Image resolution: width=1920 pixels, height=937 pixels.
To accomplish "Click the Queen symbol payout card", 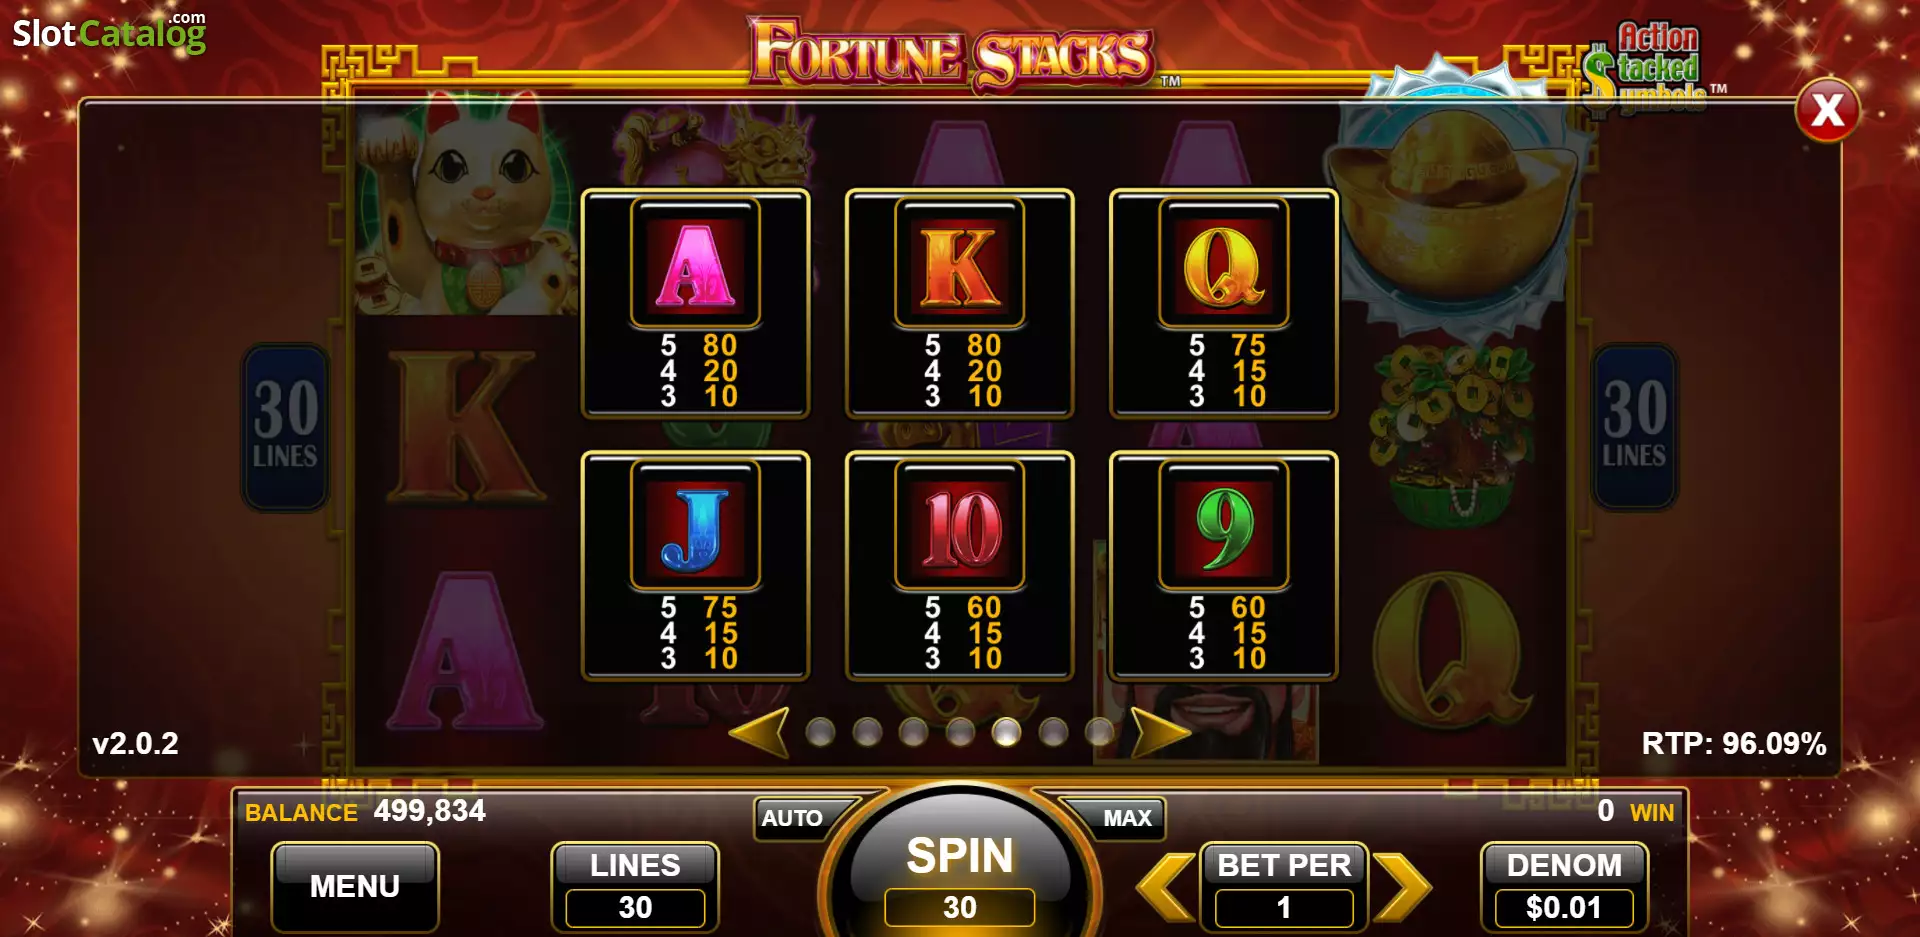I will pos(1223,303).
